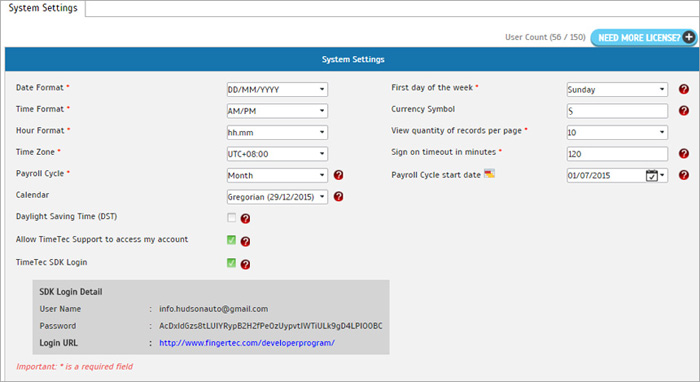The width and height of the screenshot is (700, 382).
Task: Click help icon for First day of the week
Action: [683, 89]
